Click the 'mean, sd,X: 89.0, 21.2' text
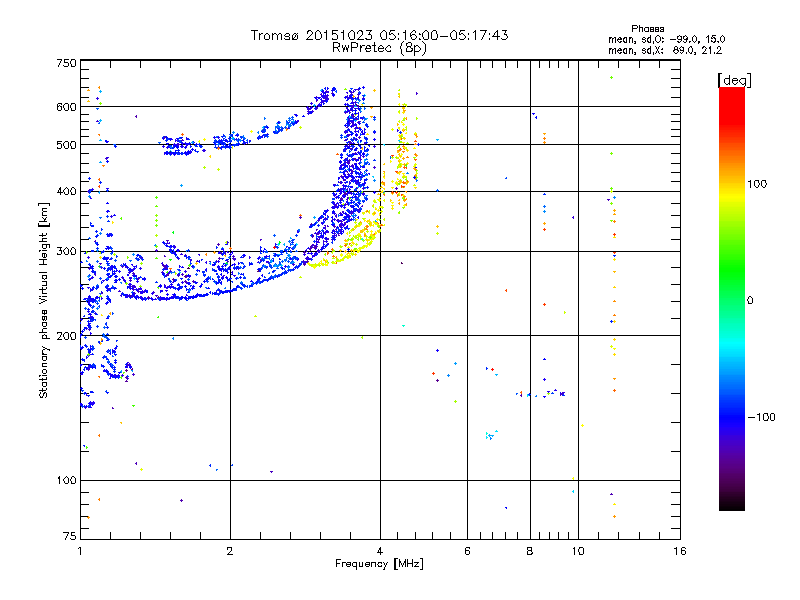This screenshot has width=800, height=600. click(x=665, y=50)
